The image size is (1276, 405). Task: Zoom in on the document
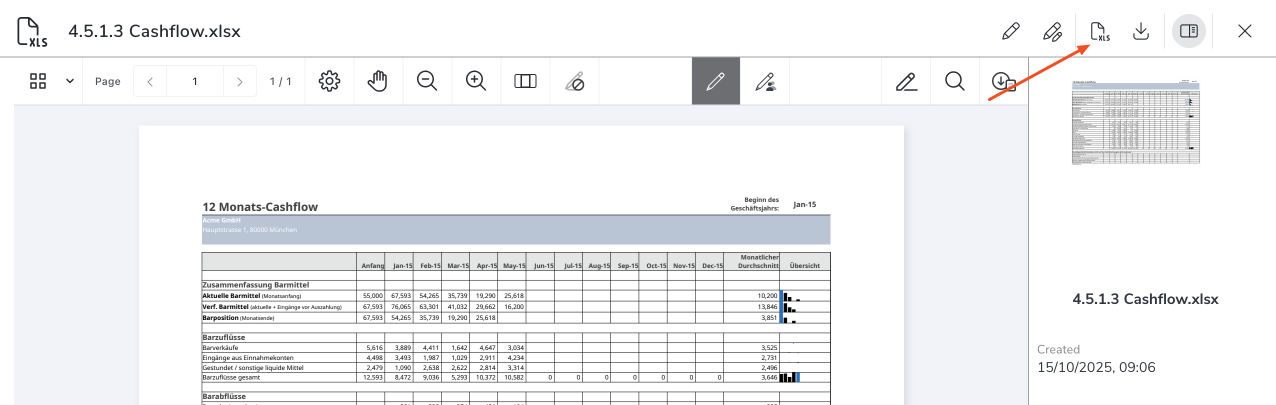click(x=476, y=82)
